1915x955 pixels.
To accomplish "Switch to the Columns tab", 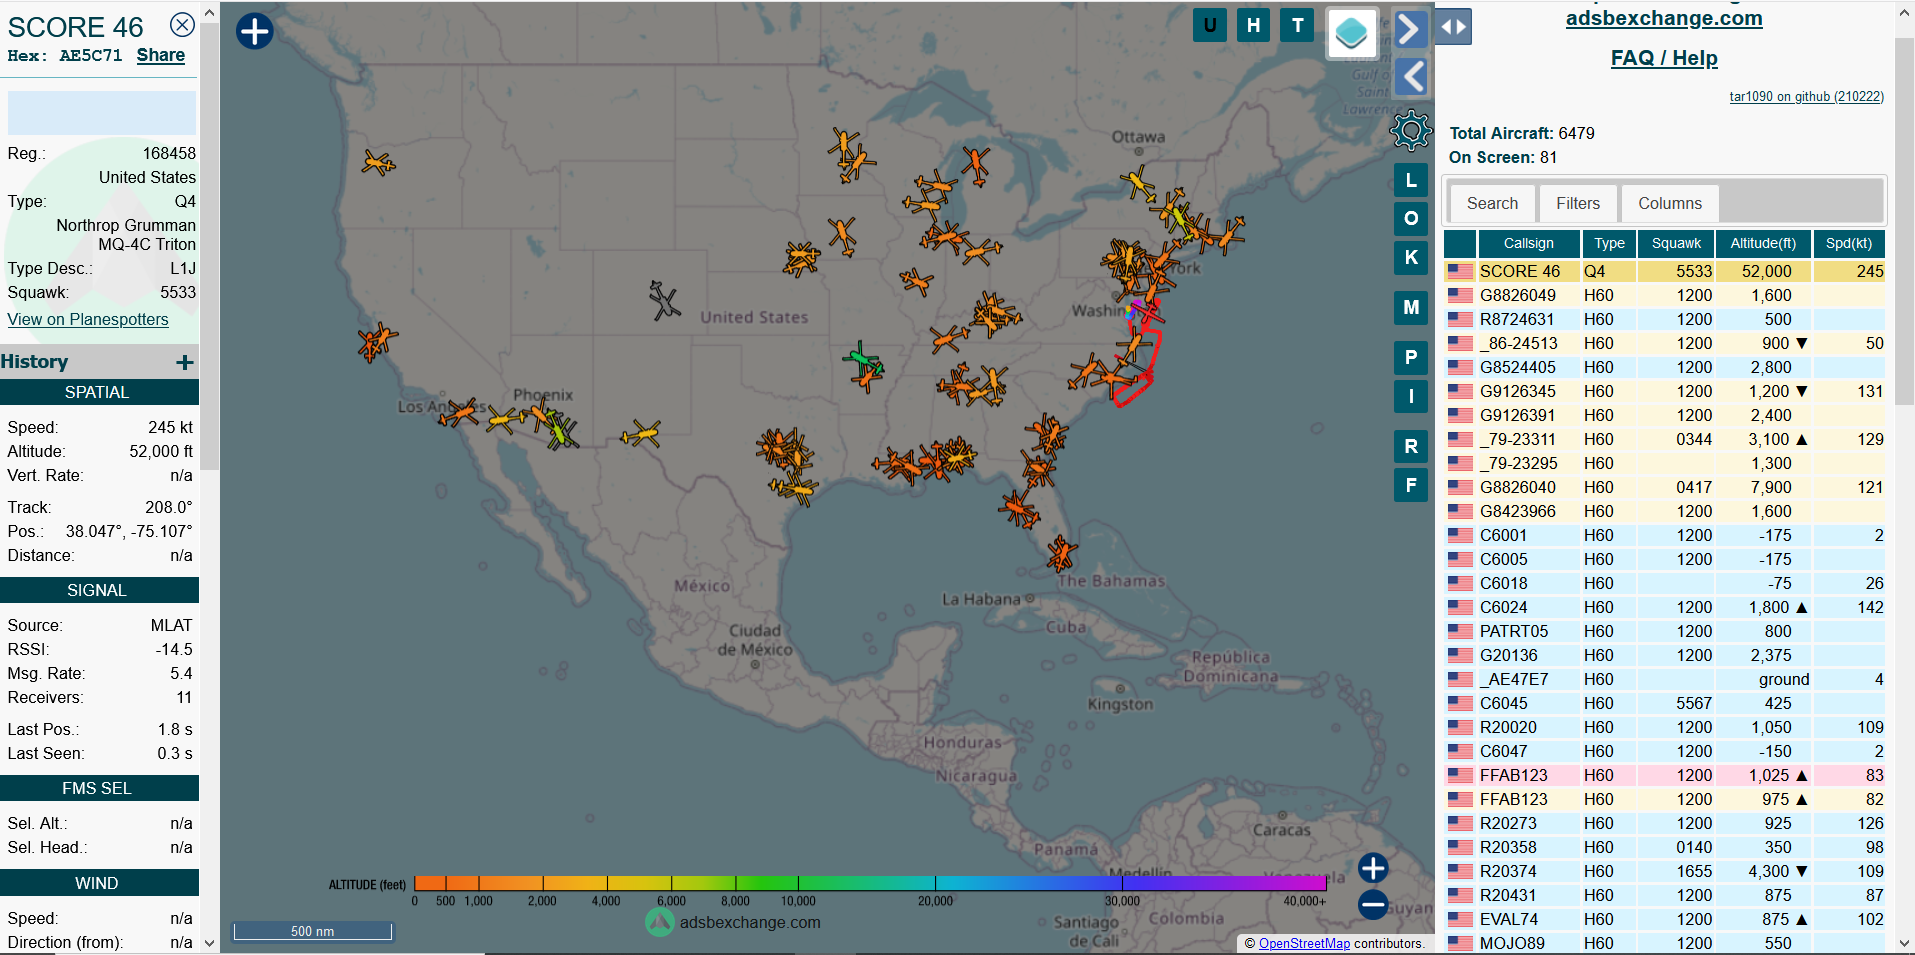I will tap(1670, 203).
